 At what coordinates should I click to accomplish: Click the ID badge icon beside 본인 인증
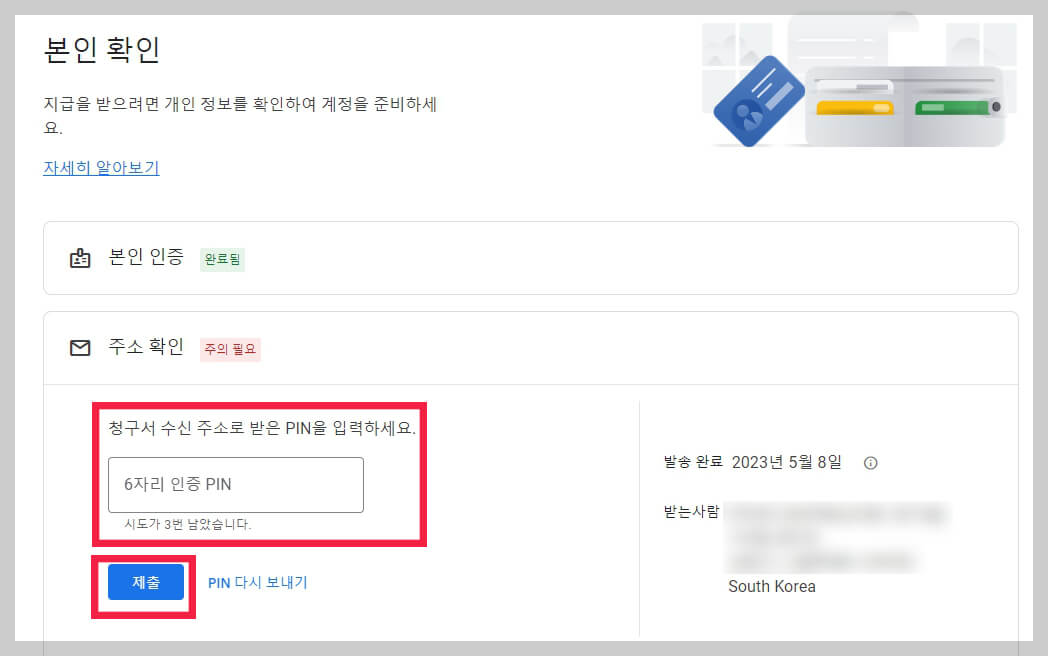pos(80,258)
